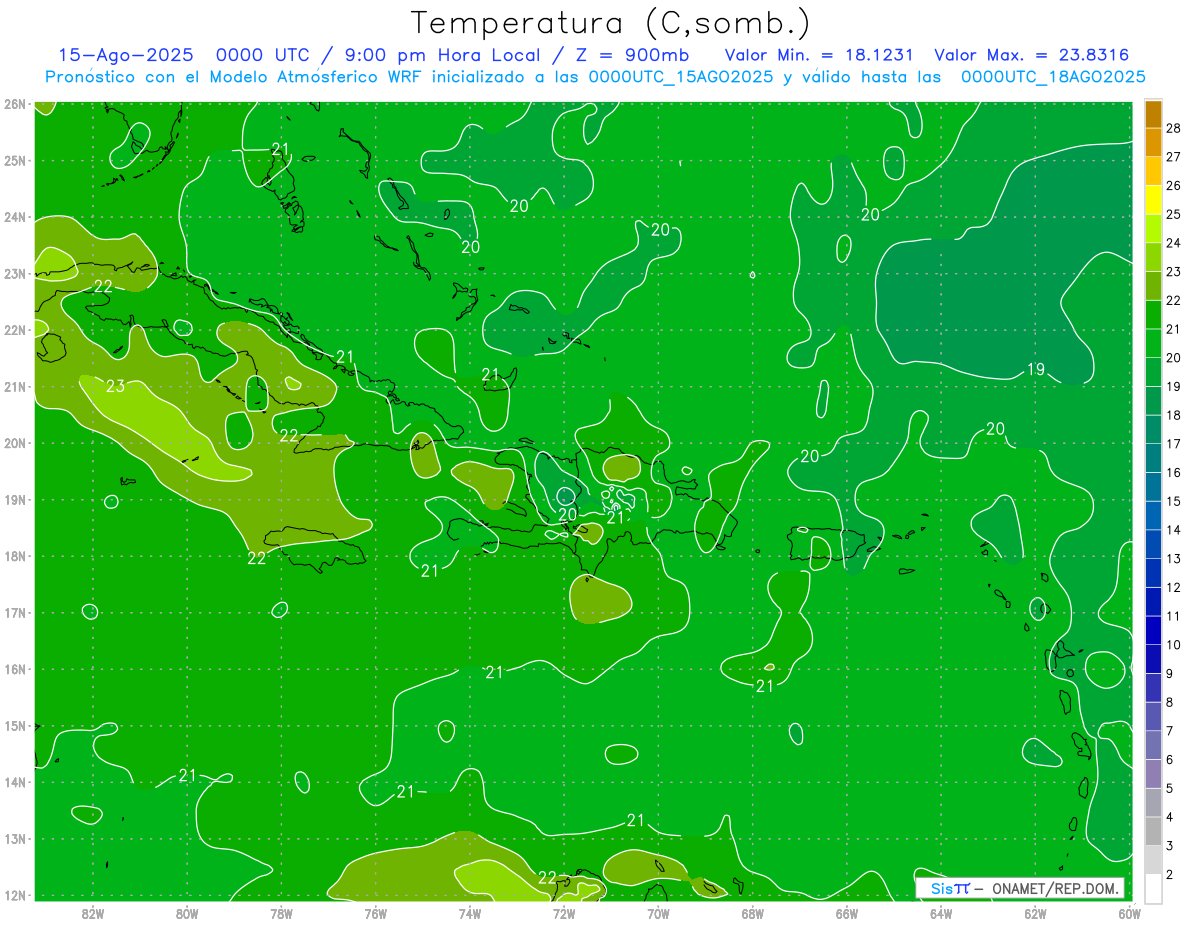Screen dimensions: 1200x927
Task: Click the longitude label "72W"
Action: point(564,913)
